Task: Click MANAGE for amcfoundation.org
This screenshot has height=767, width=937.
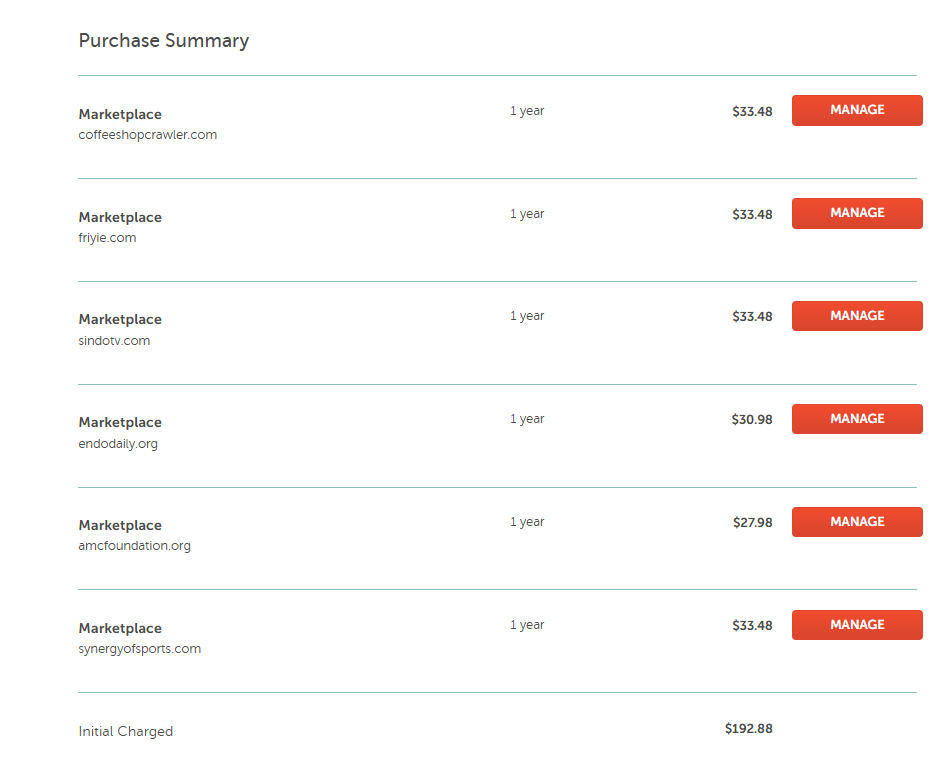Action: [857, 522]
